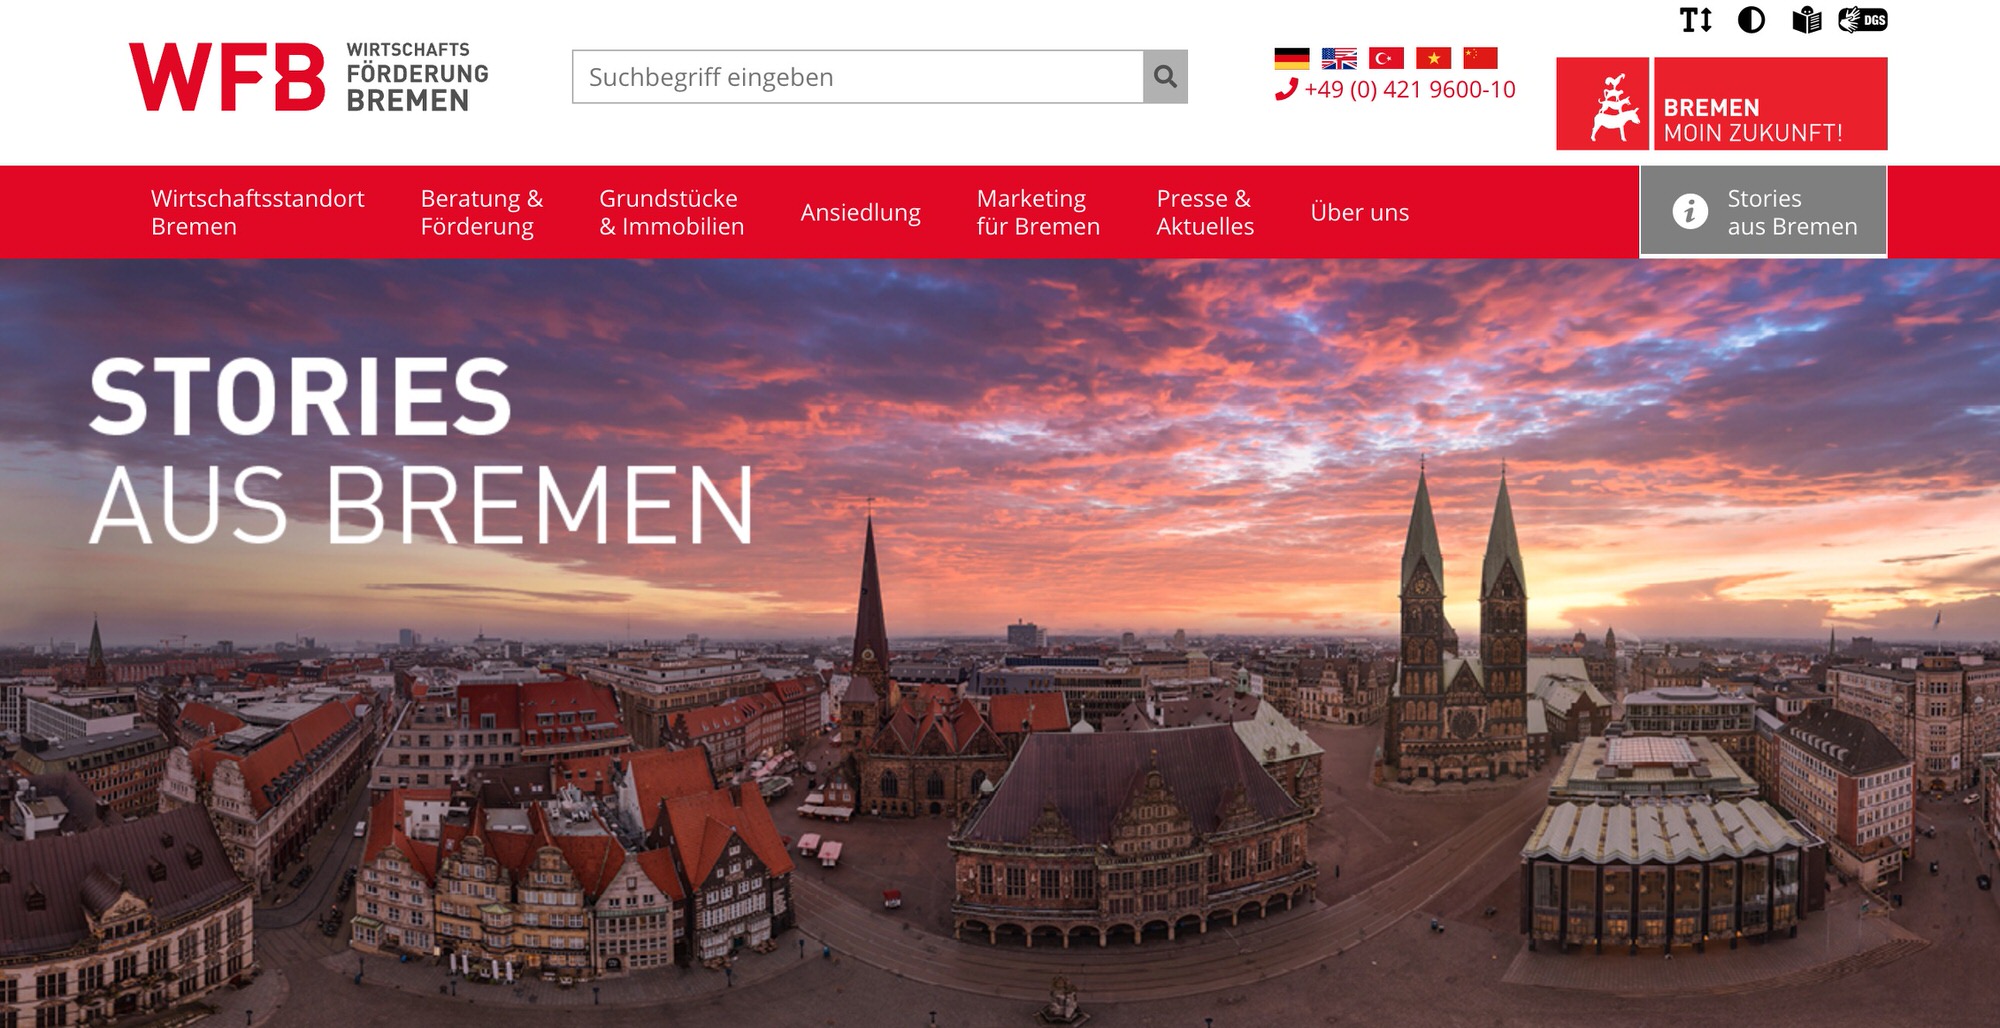The width and height of the screenshot is (2000, 1028).
Task: Open the Beratung & Förderung menu
Action: (x=482, y=211)
